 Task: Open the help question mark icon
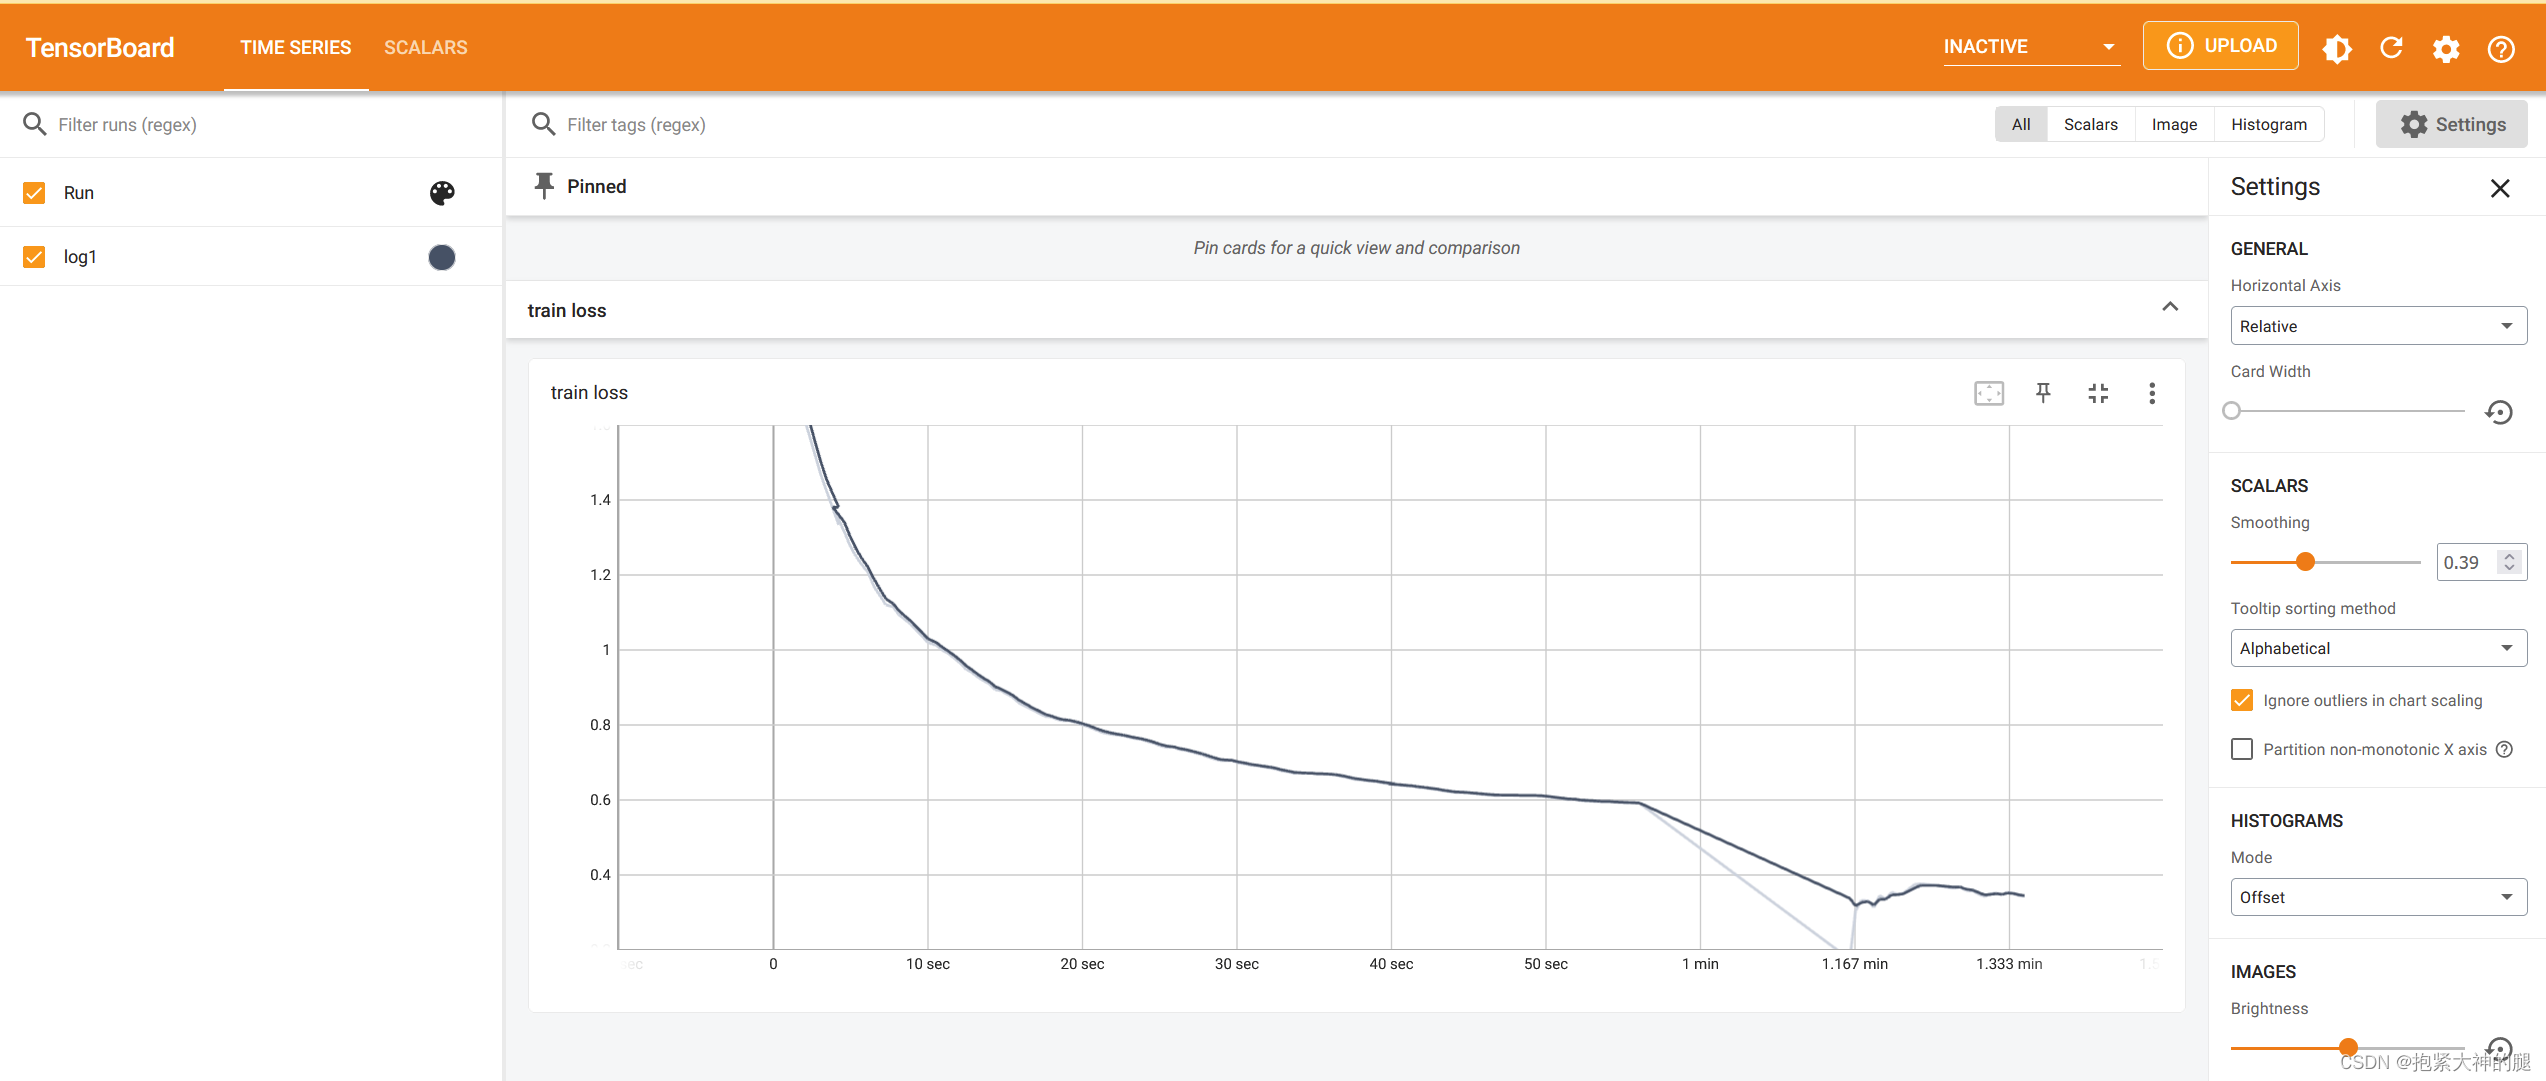click(2501, 48)
